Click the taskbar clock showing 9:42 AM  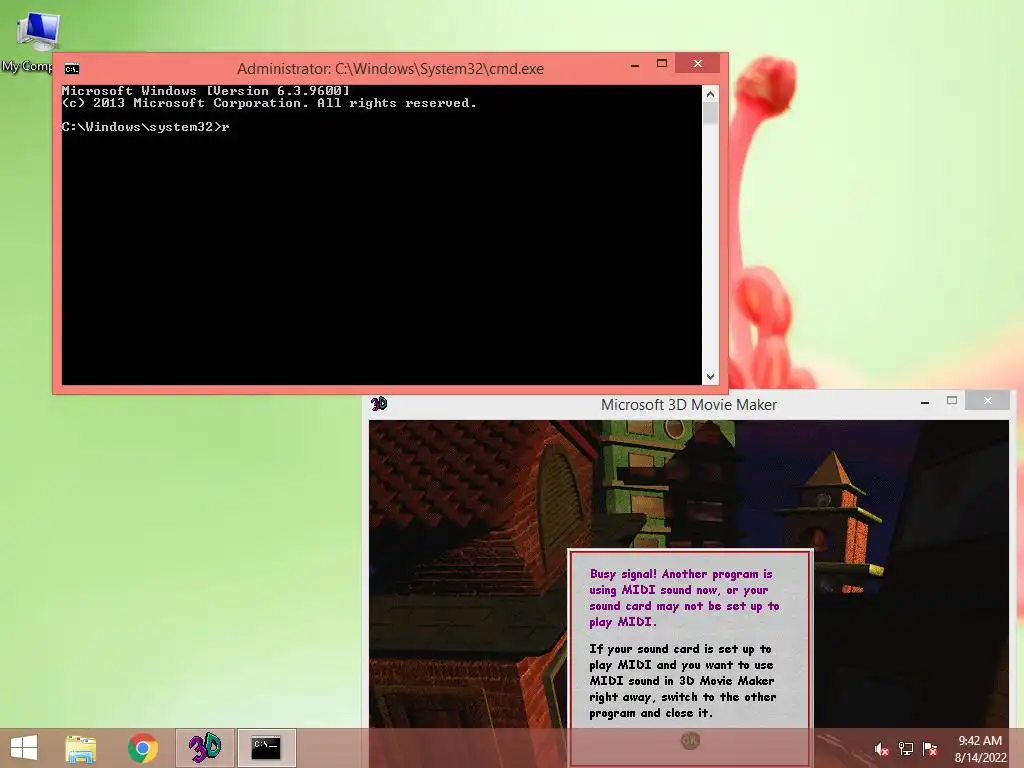[x=980, y=748]
